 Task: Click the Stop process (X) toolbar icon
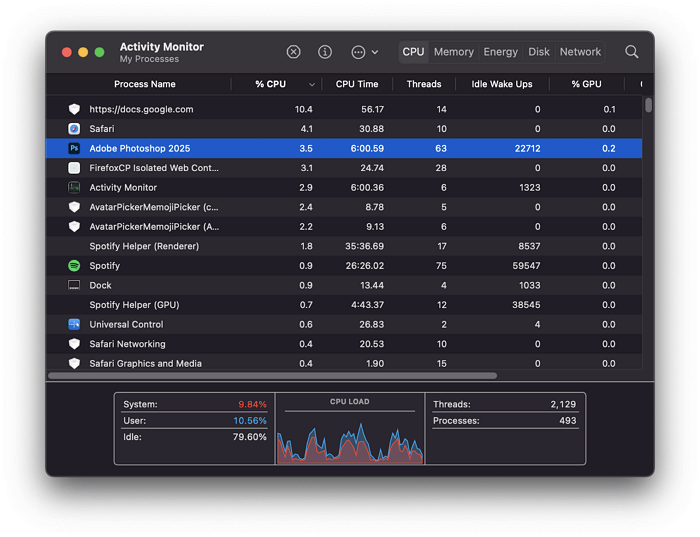[x=293, y=52]
